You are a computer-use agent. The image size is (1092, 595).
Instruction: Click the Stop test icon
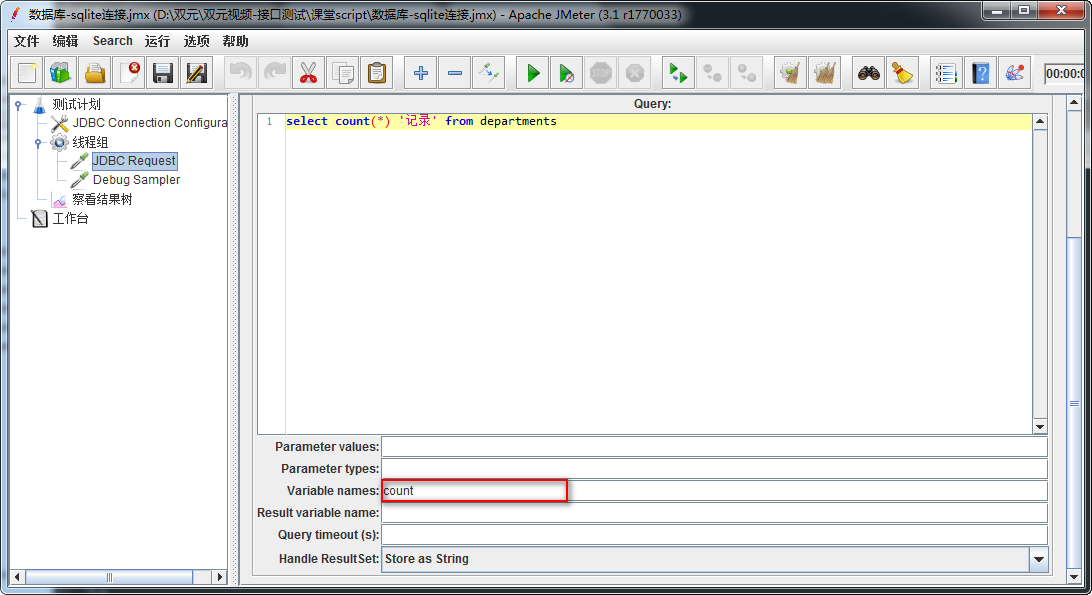pyautogui.click(x=600, y=73)
